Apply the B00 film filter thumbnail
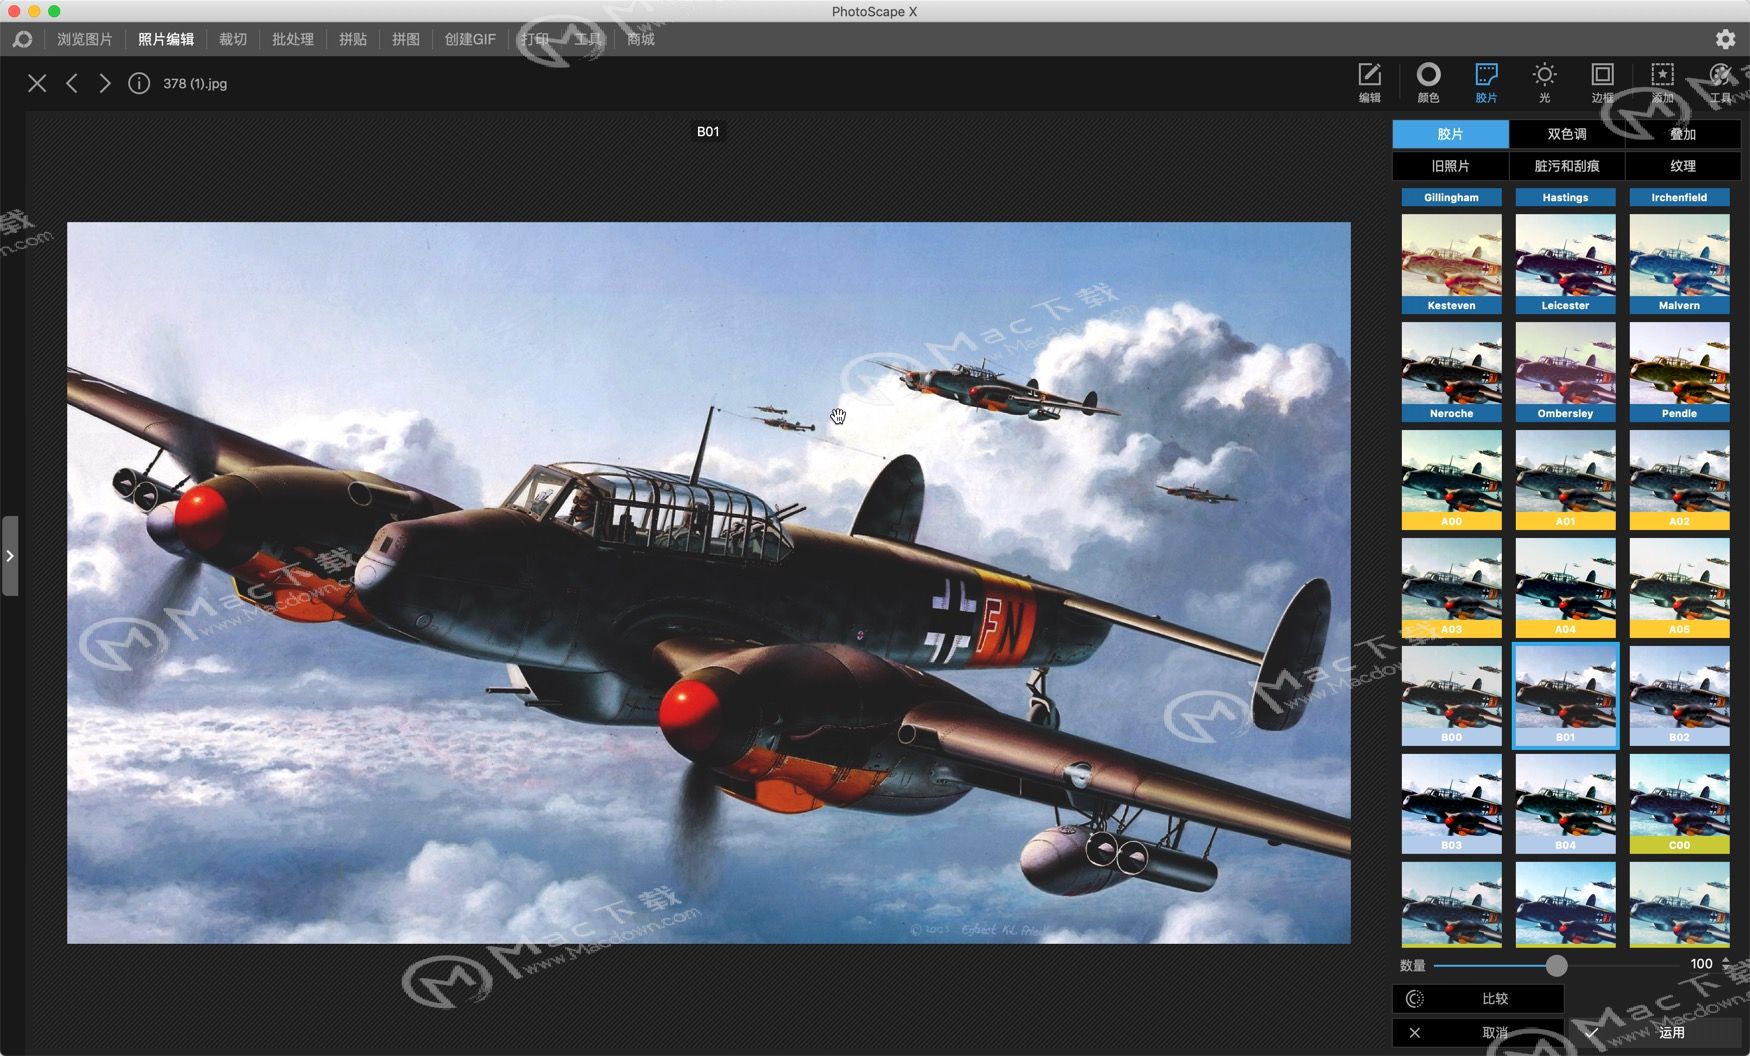 [x=1451, y=696]
